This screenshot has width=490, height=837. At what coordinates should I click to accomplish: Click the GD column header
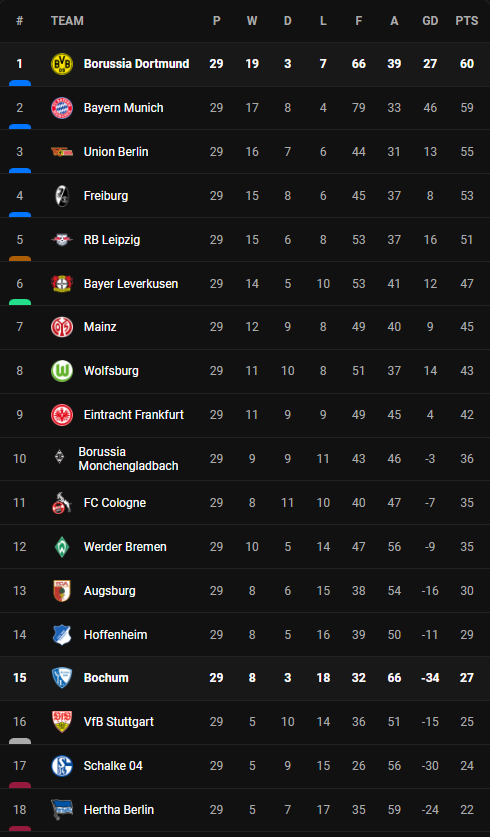tap(430, 21)
